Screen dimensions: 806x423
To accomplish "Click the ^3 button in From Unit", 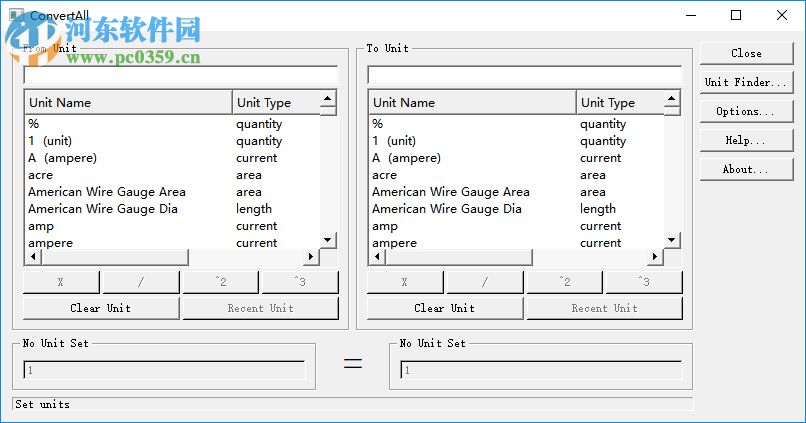I will click(x=300, y=282).
